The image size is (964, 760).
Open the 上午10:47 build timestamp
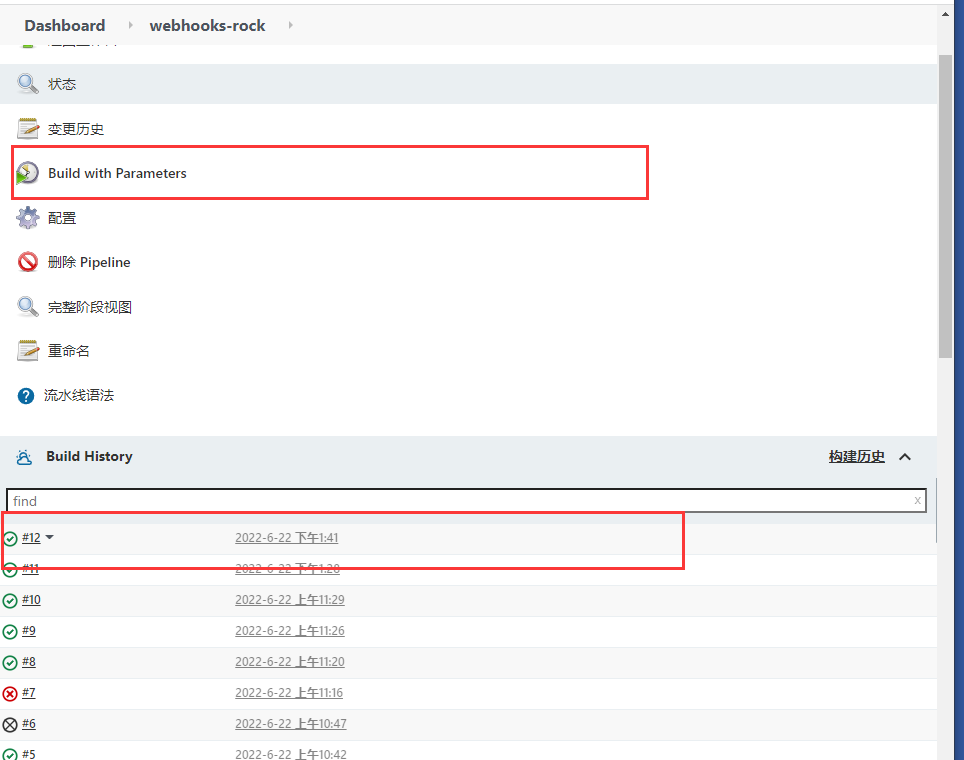291,724
